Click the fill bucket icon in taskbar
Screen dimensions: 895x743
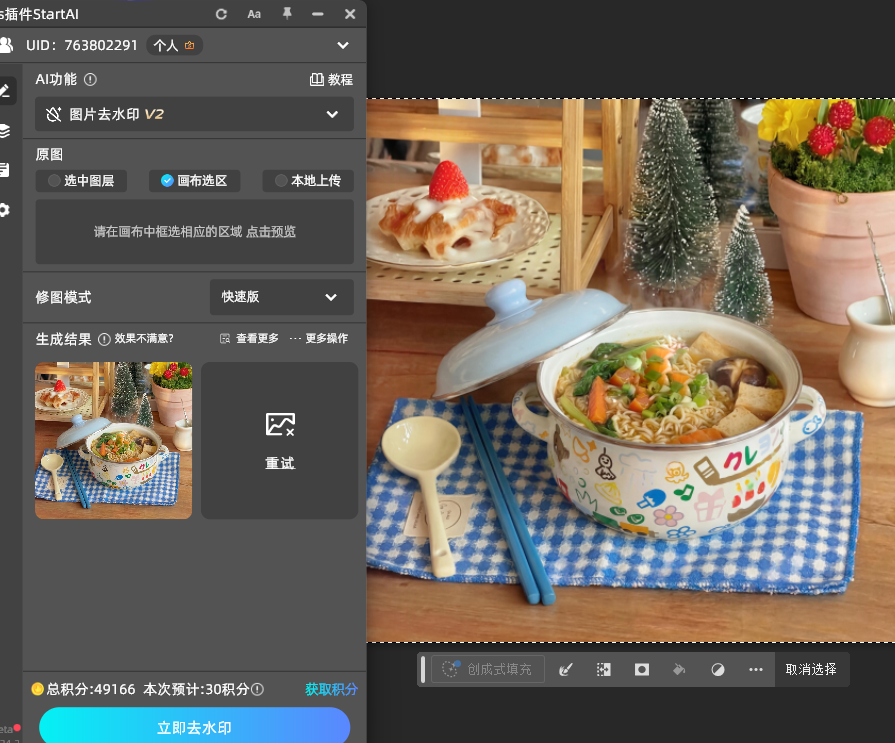click(x=679, y=669)
